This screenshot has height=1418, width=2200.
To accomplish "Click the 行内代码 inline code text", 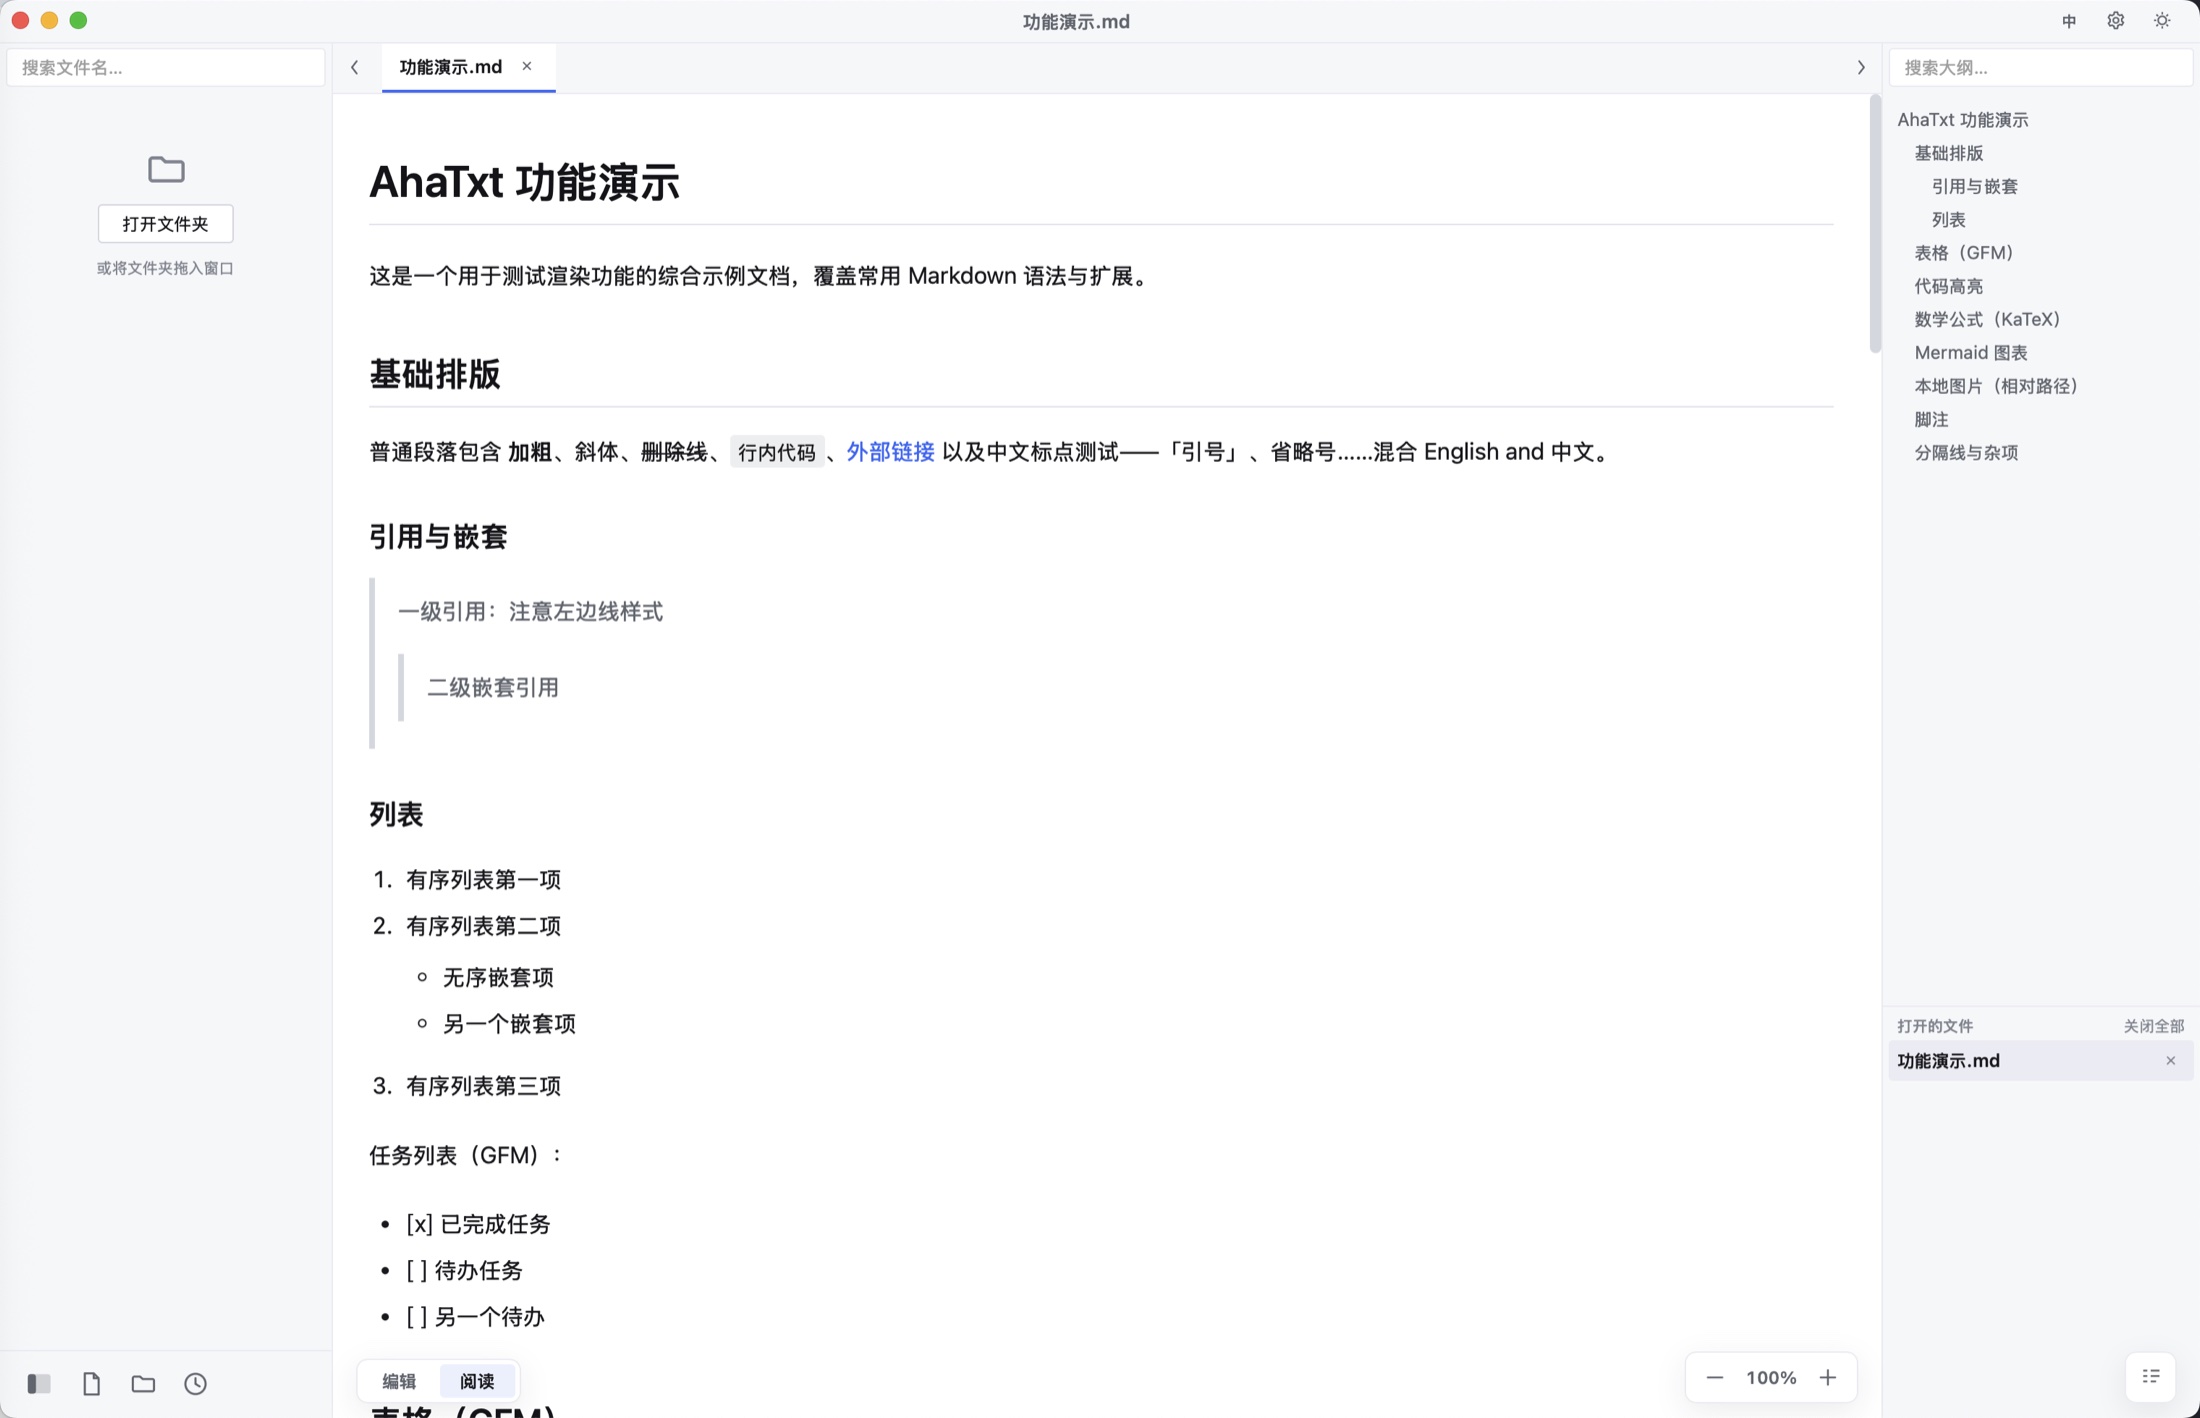I will pyautogui.click(x=776, y=452).
